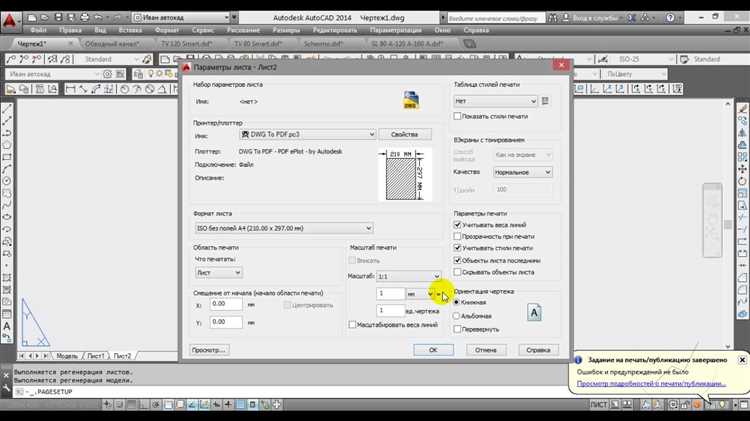This screenshot has width=750, height=421.
Task: Click the Autodesk Exchange X icon
Action: [x=631, y=18]
